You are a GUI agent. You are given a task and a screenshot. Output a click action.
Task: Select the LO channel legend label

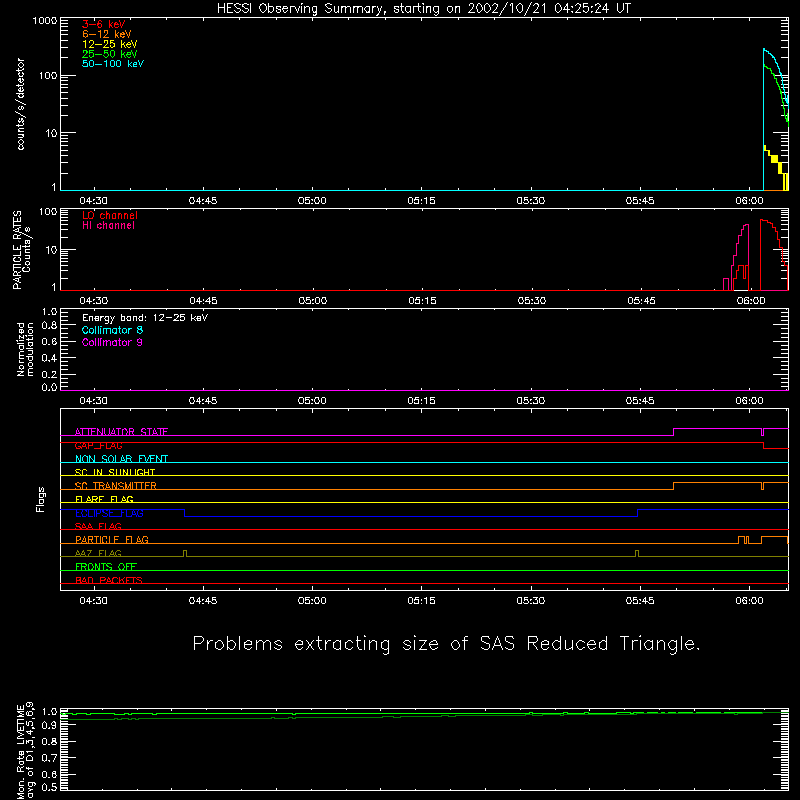point(110,215)
